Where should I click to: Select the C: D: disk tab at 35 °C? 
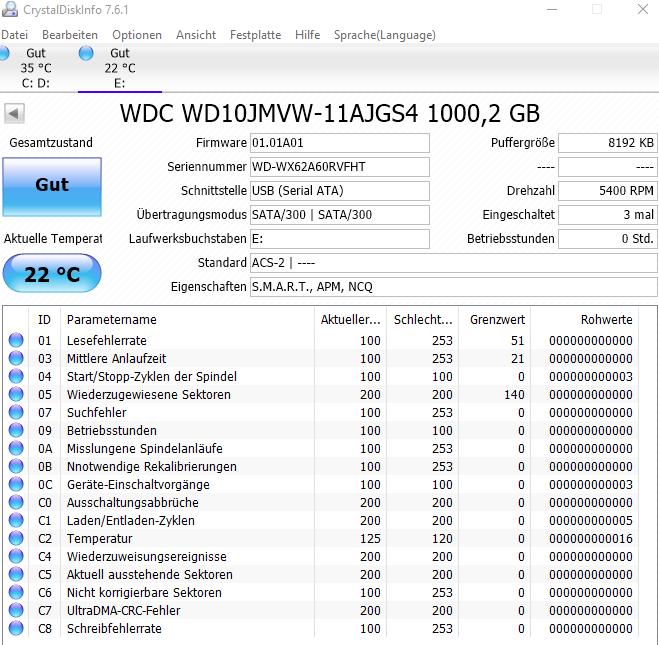(36, 68)
